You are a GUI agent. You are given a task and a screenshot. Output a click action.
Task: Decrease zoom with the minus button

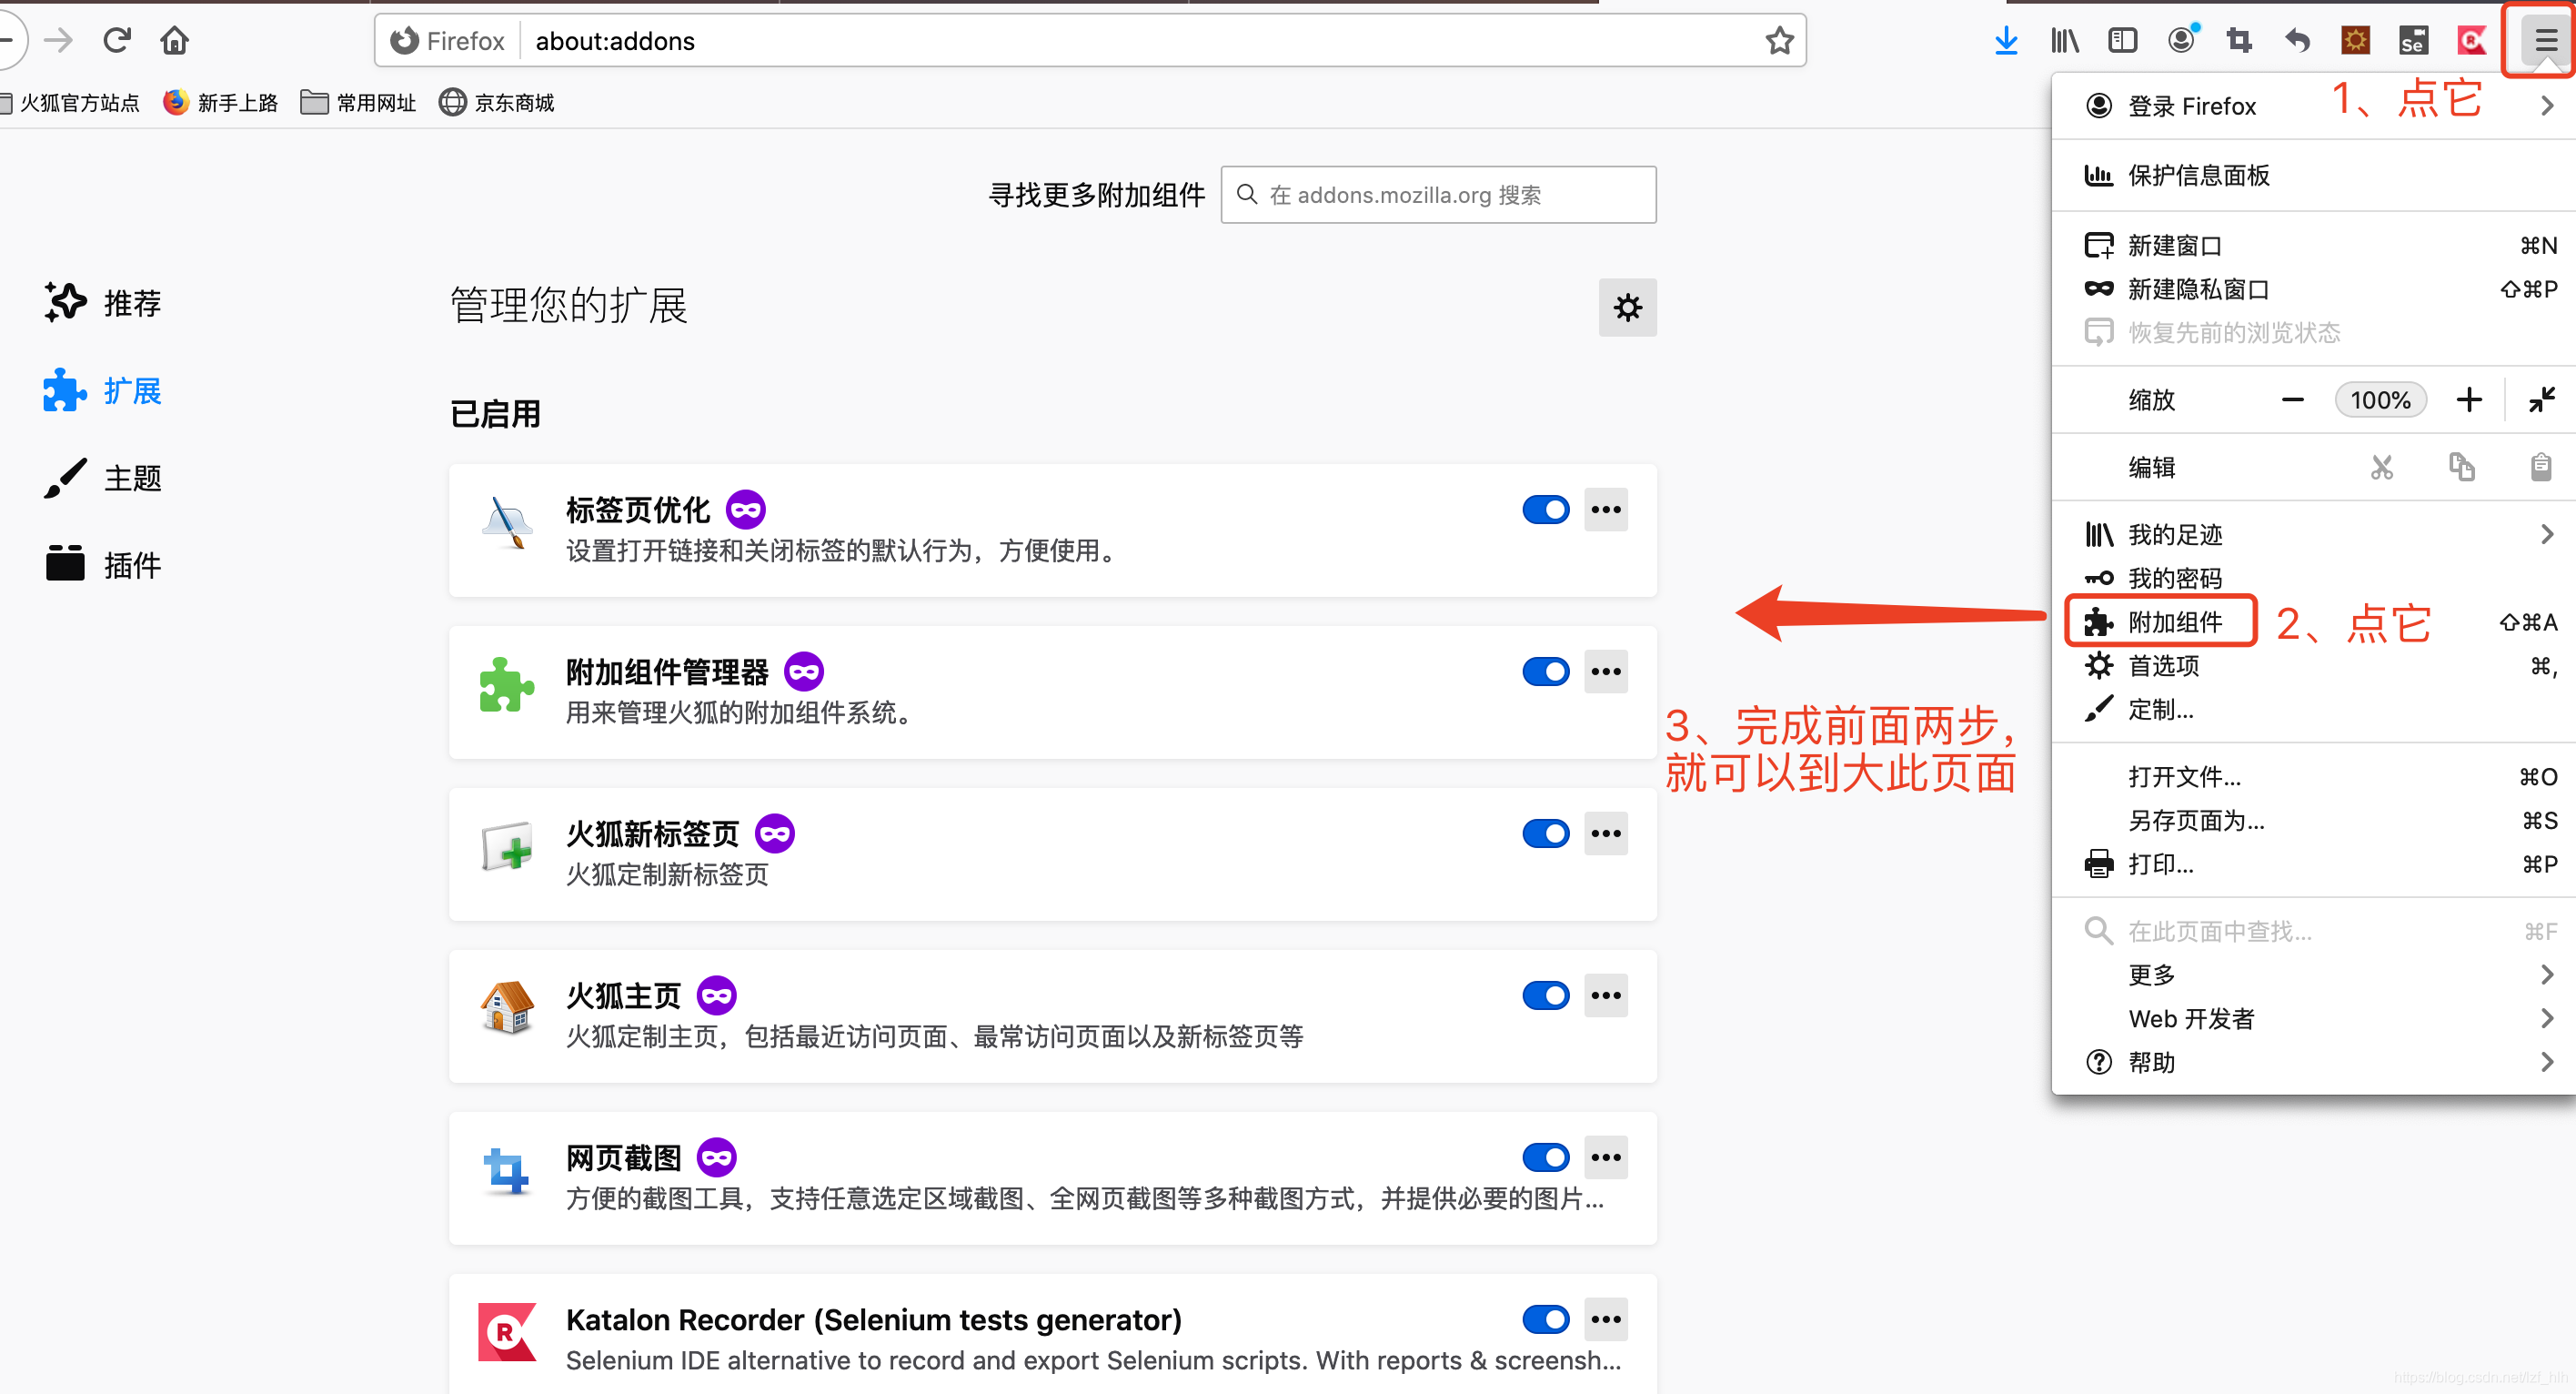click(2293, 399)
